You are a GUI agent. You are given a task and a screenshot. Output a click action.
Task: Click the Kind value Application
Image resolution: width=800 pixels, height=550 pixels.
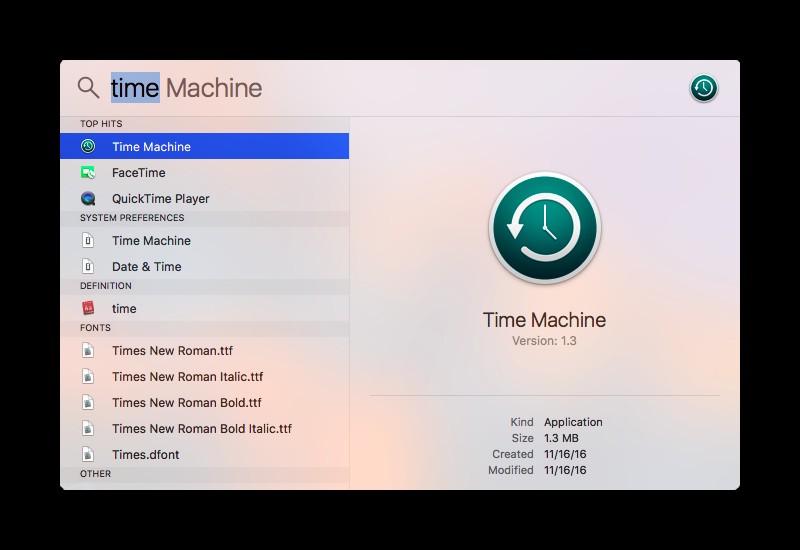point(573,422)
